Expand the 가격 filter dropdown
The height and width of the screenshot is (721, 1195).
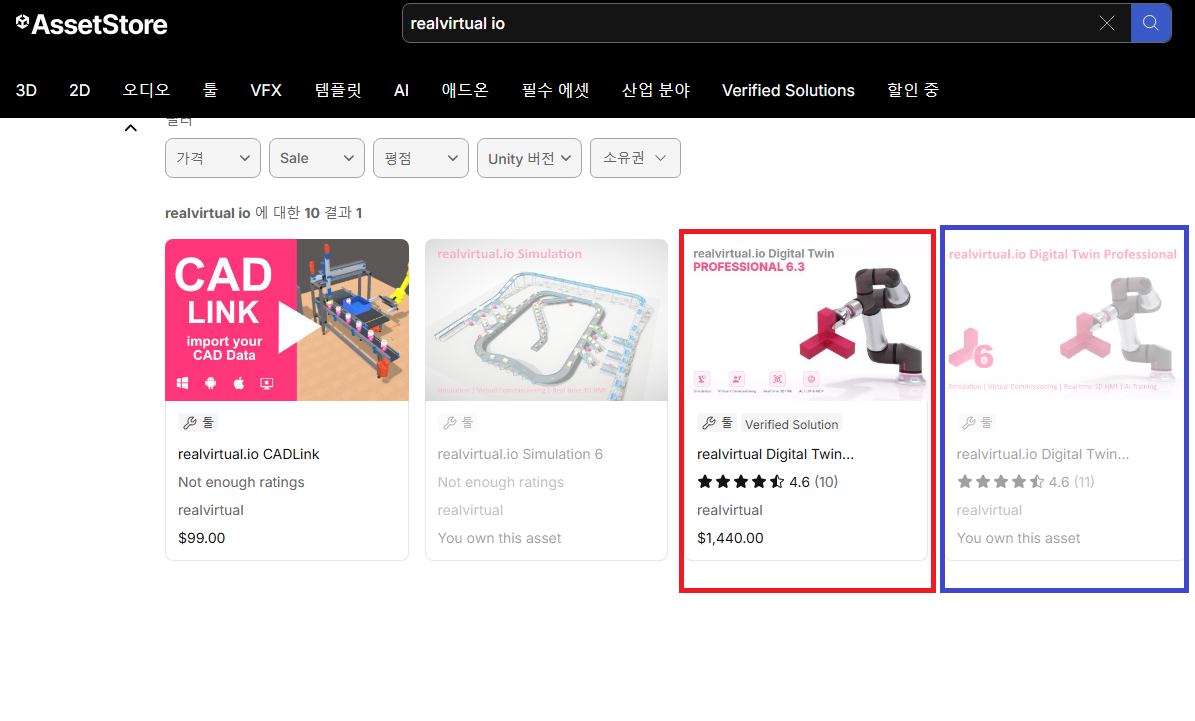click(213, 159)
